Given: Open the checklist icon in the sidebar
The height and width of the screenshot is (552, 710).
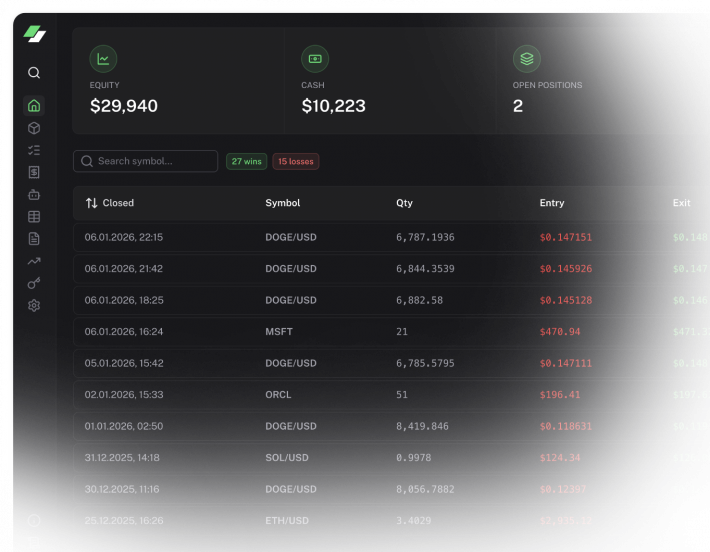Looking at the screenshot, I should click(34, 150).
